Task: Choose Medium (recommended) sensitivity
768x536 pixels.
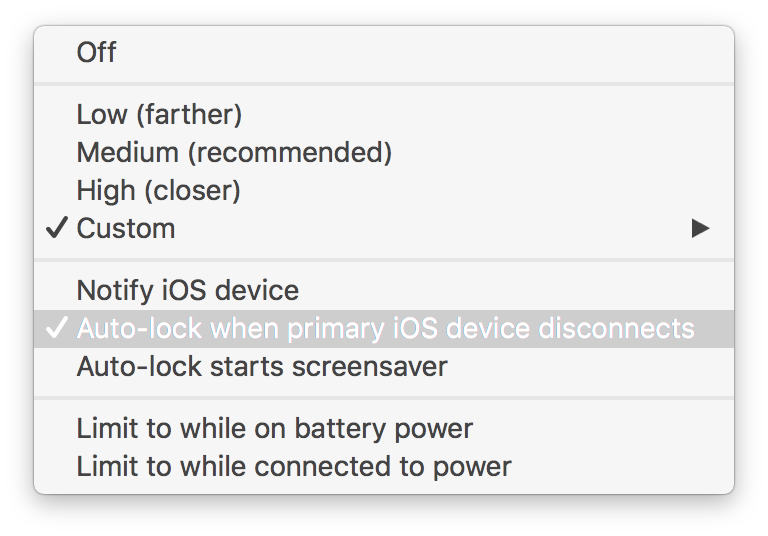Action: tap(234, 153)
